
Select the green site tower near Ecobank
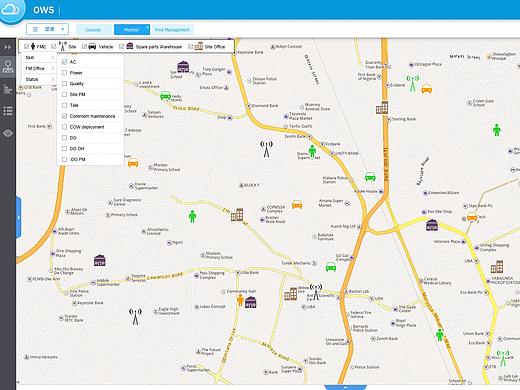pyautogui.click(x=413, y=83)
